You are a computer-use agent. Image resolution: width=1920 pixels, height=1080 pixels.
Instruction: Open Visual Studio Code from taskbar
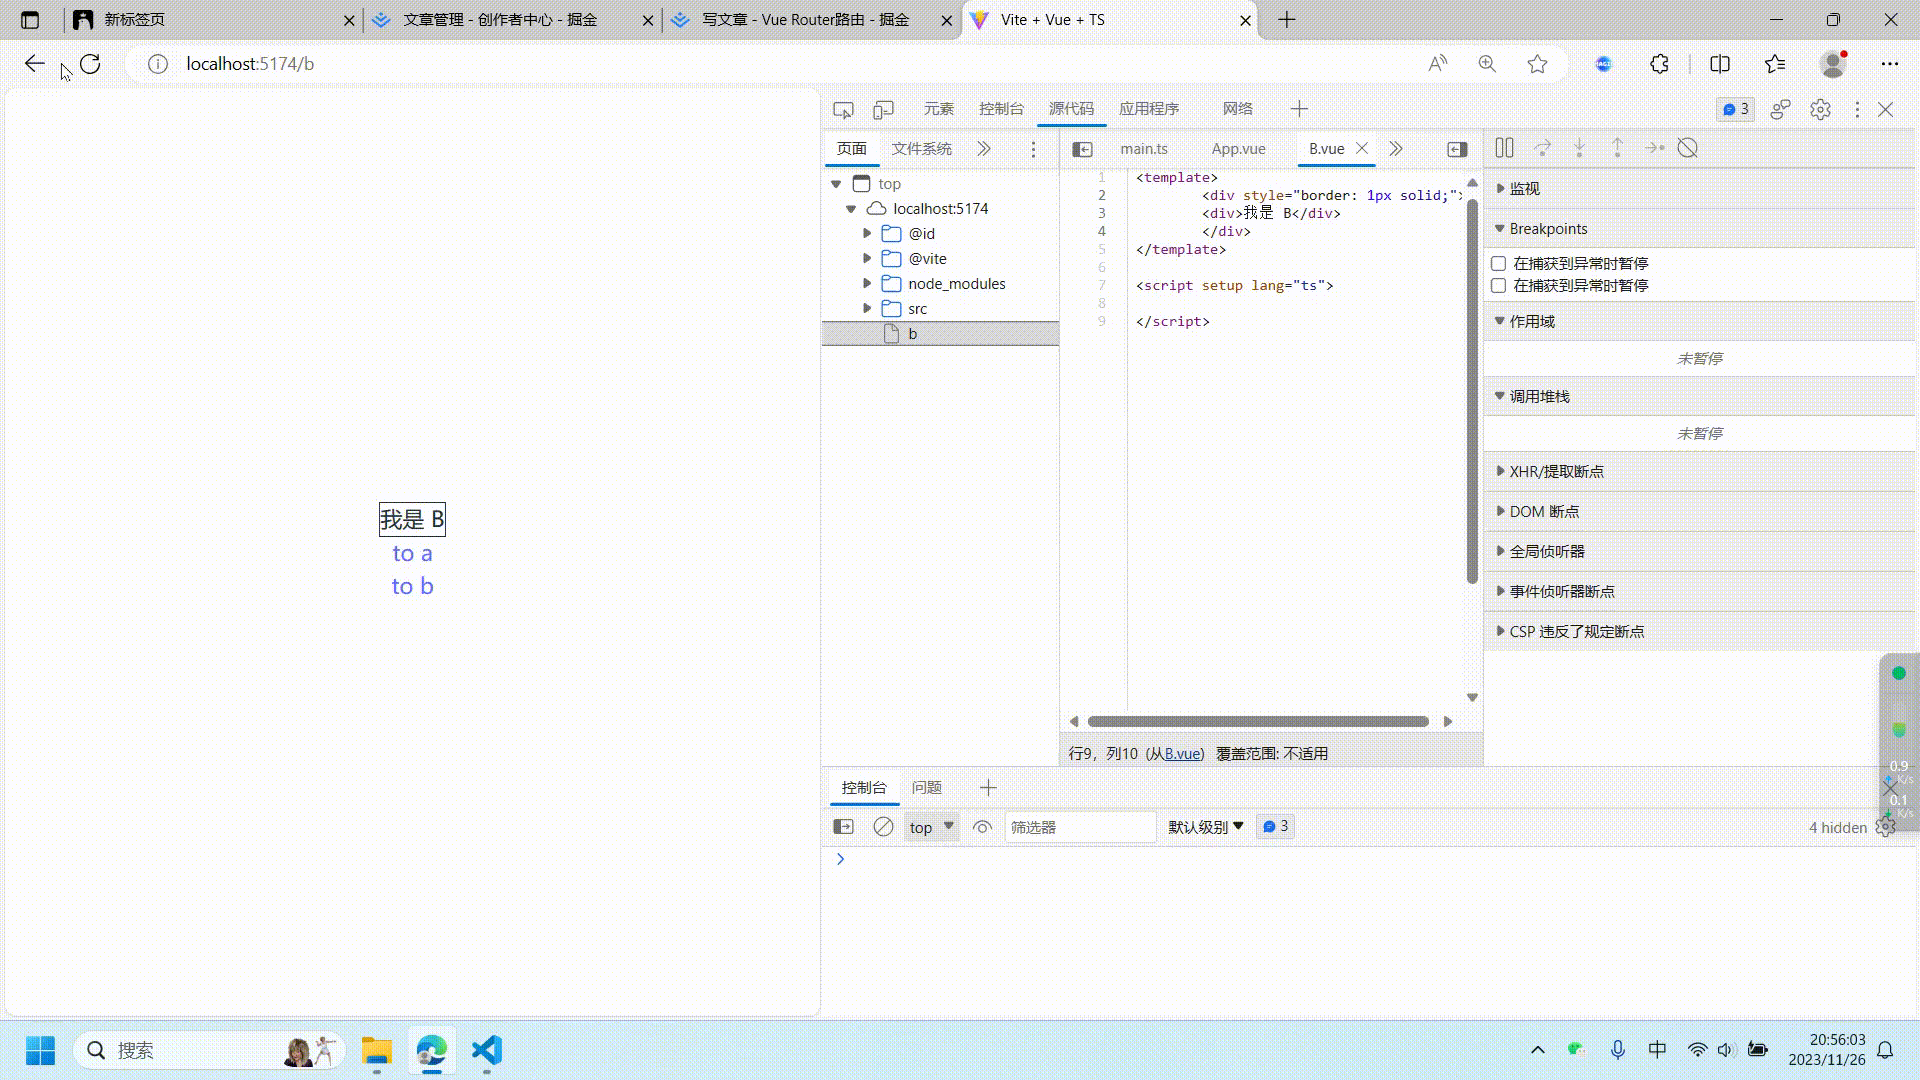tap(487, 1050)
